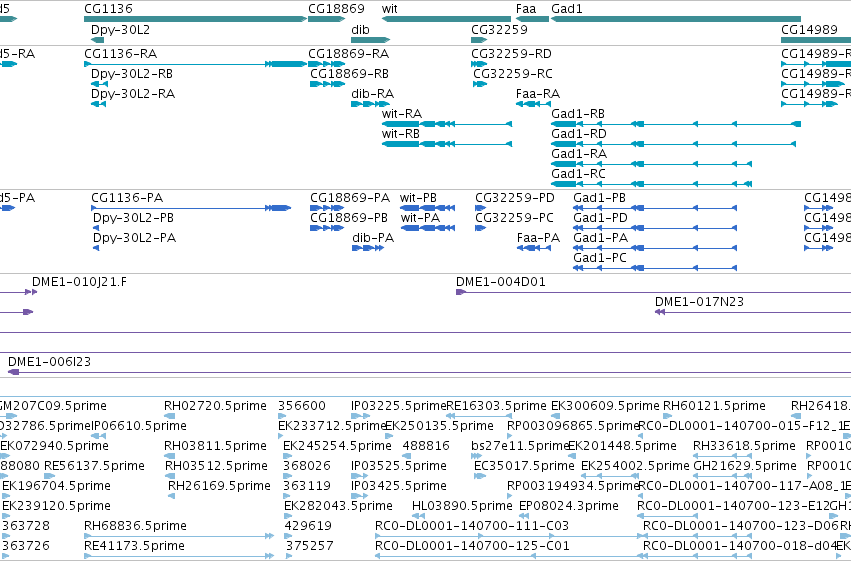851x561 pixels.
Task: Select protein CG18869-PB label
Action: pyautogui.click(x=349, y=218)
